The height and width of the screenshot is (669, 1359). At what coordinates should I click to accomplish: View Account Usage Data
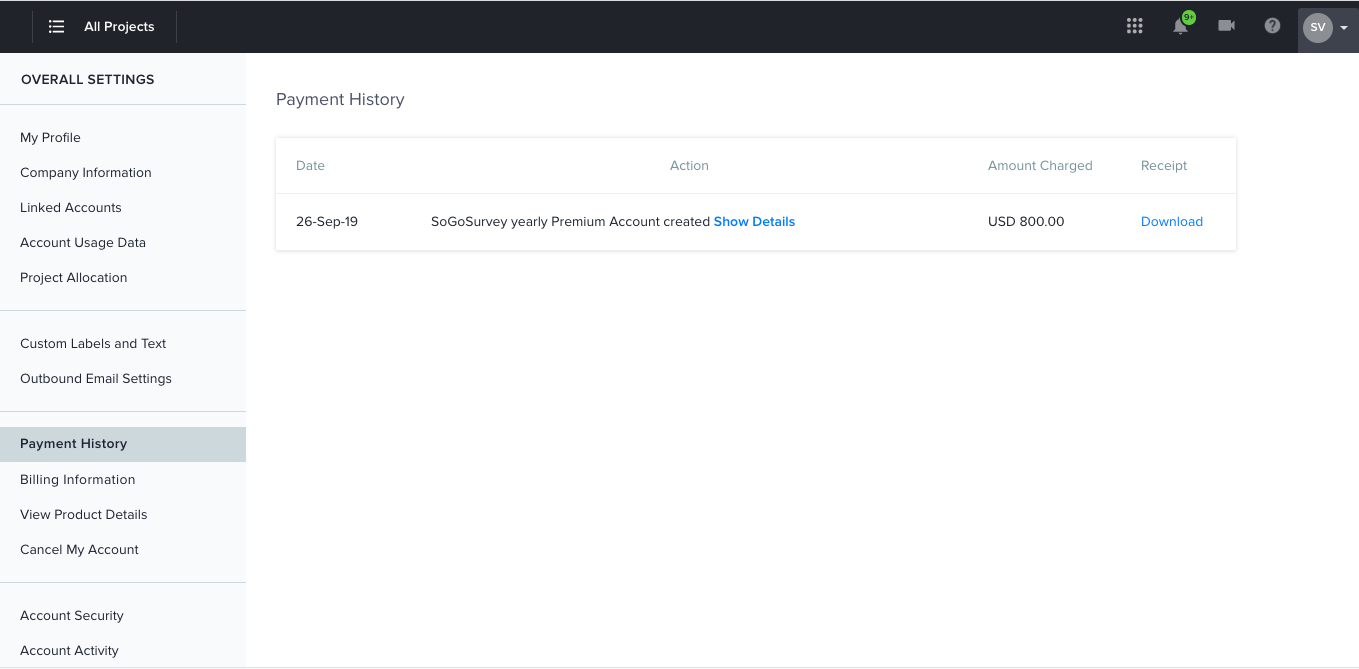tap(83, 243)
